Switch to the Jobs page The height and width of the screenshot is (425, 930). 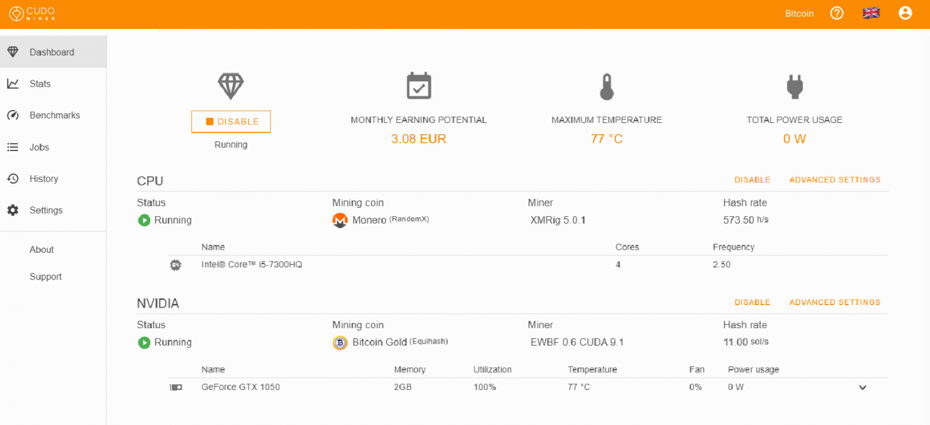coord(53,147)
